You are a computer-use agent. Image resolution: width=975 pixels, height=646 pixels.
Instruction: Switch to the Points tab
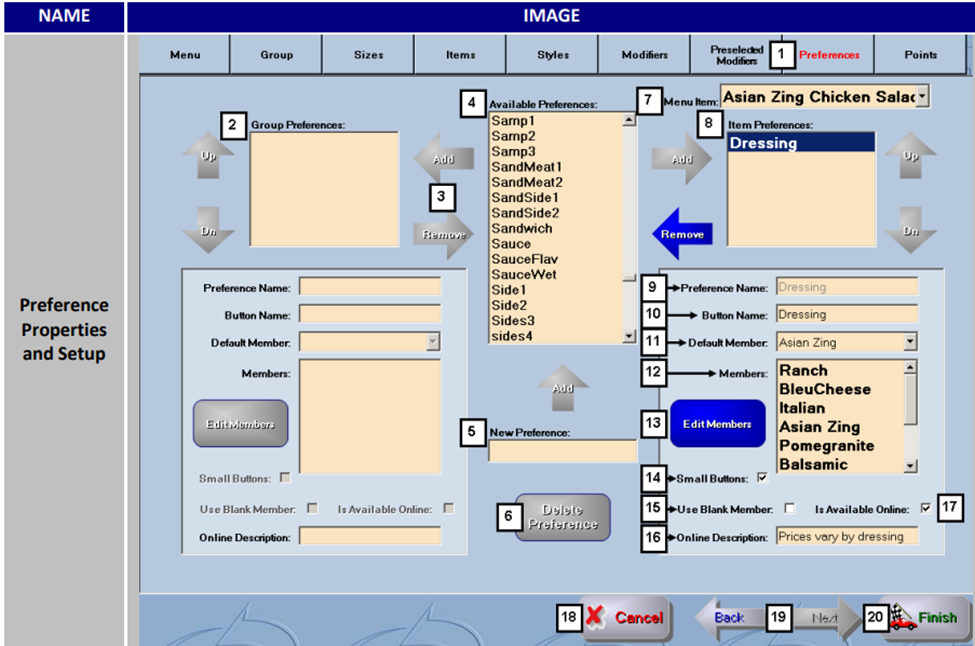(x=920, y=55)
